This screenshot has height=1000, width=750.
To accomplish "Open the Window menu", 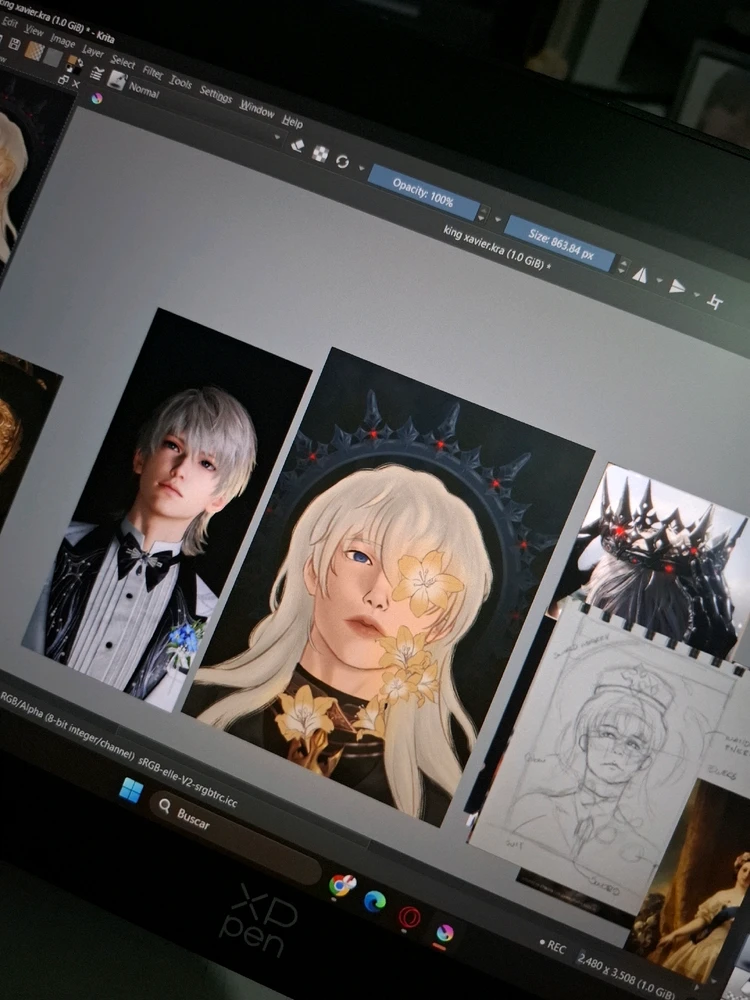I will tap(256, 109).
